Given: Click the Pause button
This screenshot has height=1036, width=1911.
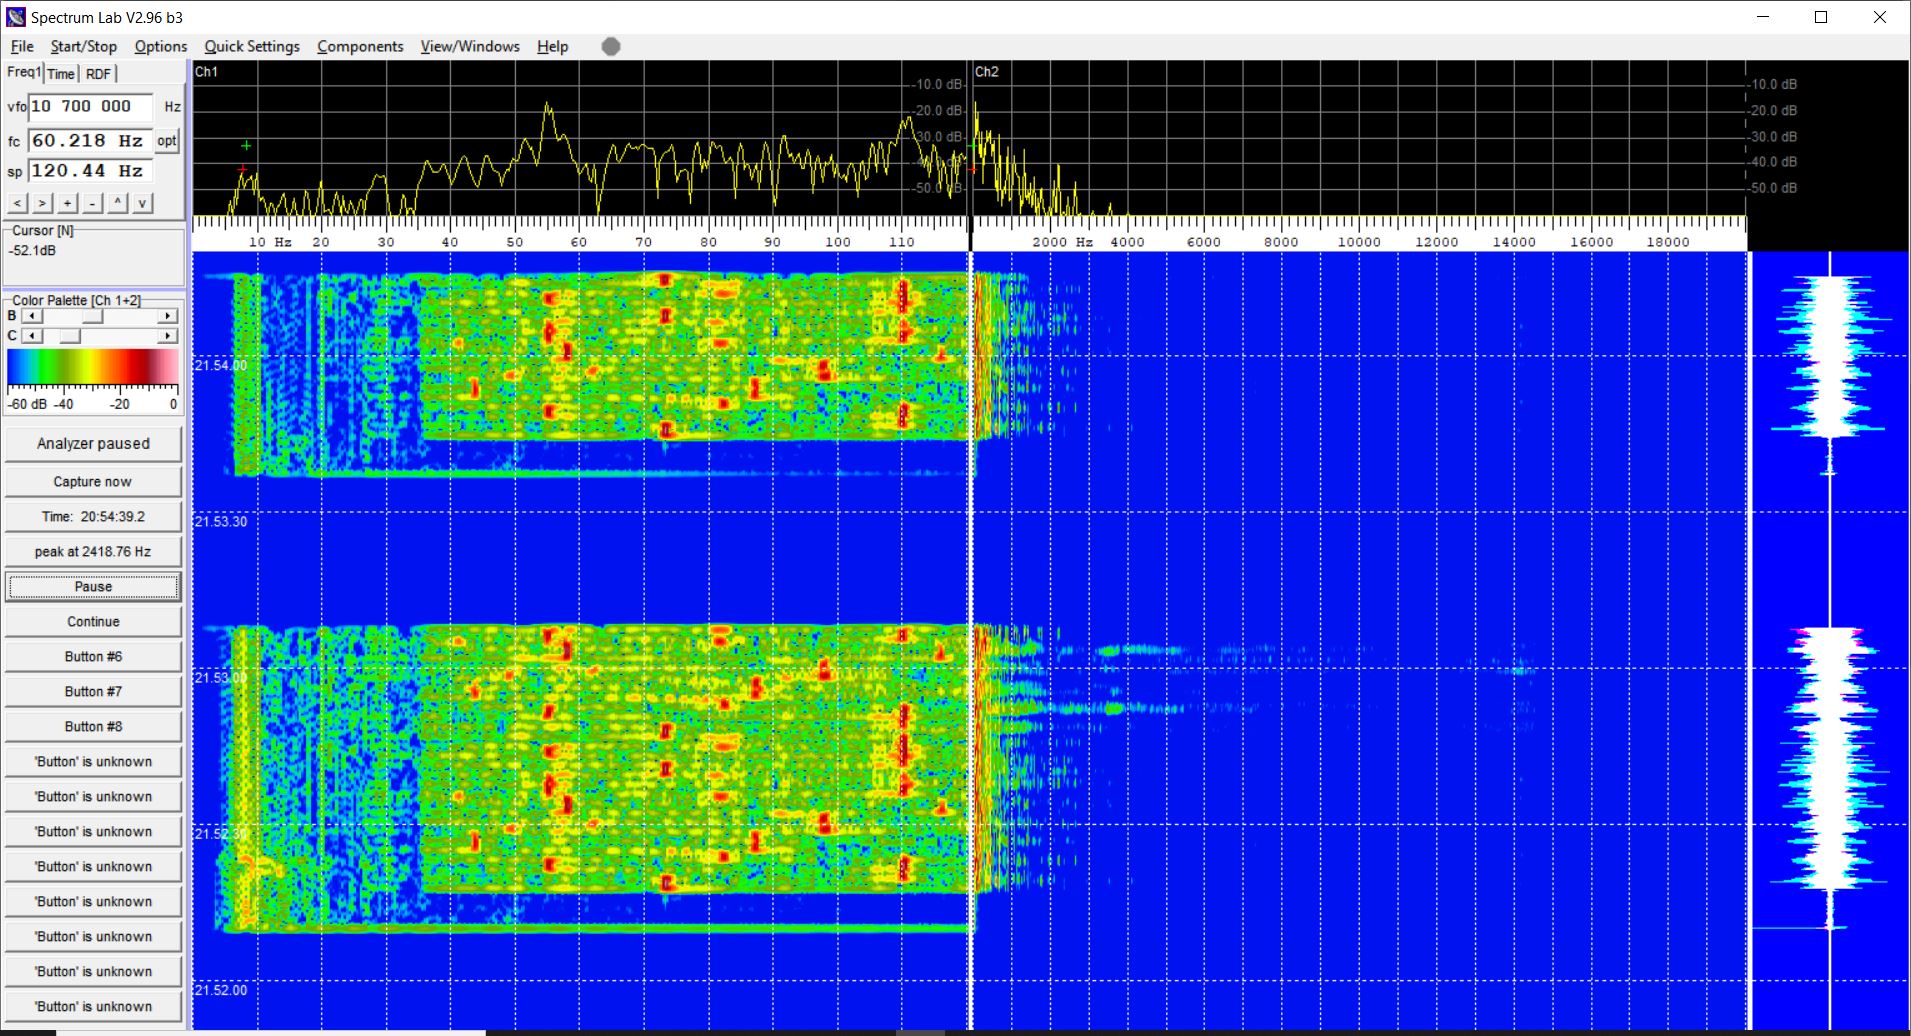Looking at the screenshot, I should (x=93, y=586).
